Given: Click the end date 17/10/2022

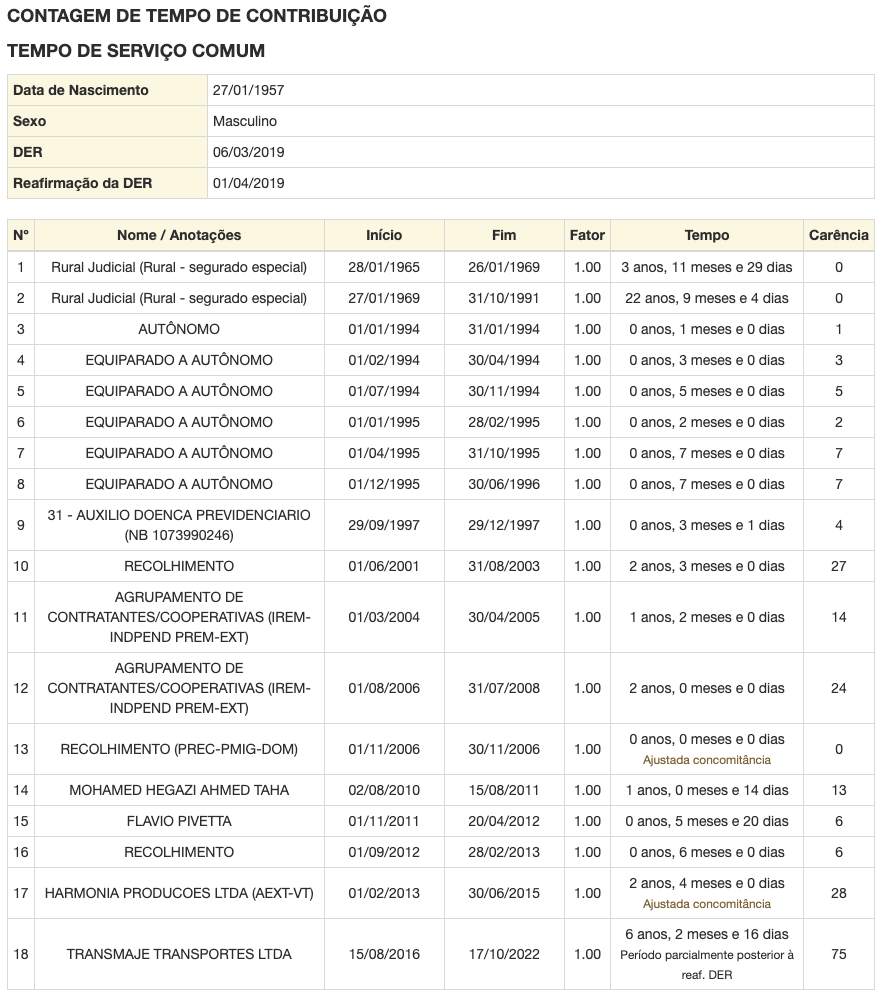Looking at the screenshot, I should click(504, 954).
